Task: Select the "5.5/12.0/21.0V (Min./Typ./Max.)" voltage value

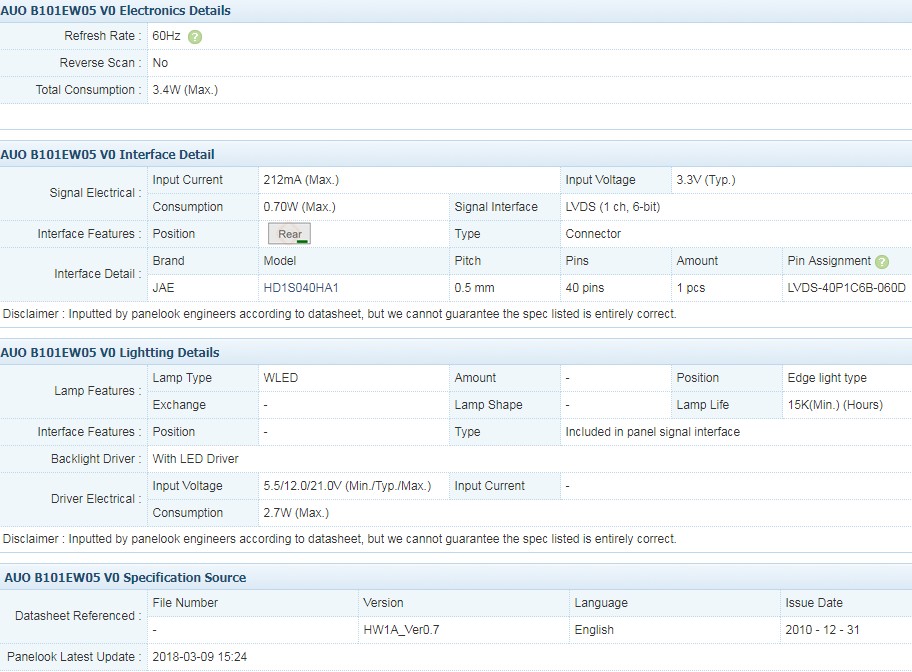Action: pos(347,486)
